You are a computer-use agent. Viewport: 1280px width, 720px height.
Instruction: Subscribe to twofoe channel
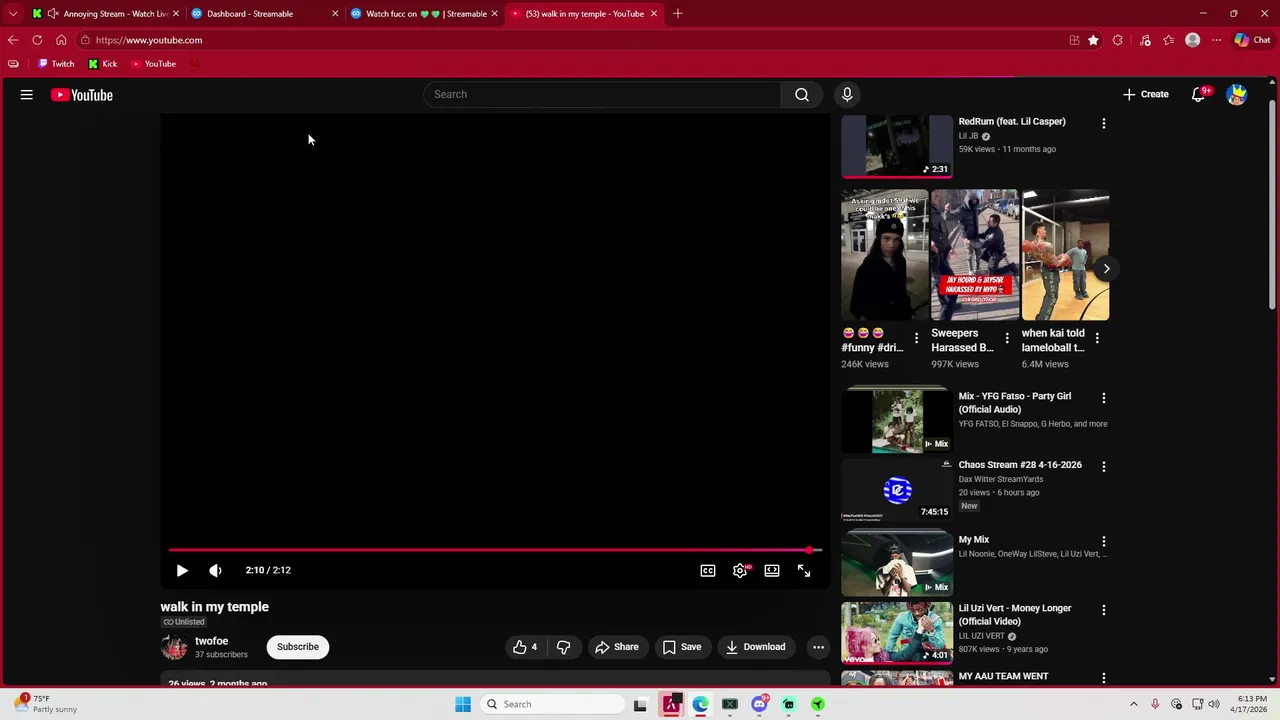click(x=298, y=647)
